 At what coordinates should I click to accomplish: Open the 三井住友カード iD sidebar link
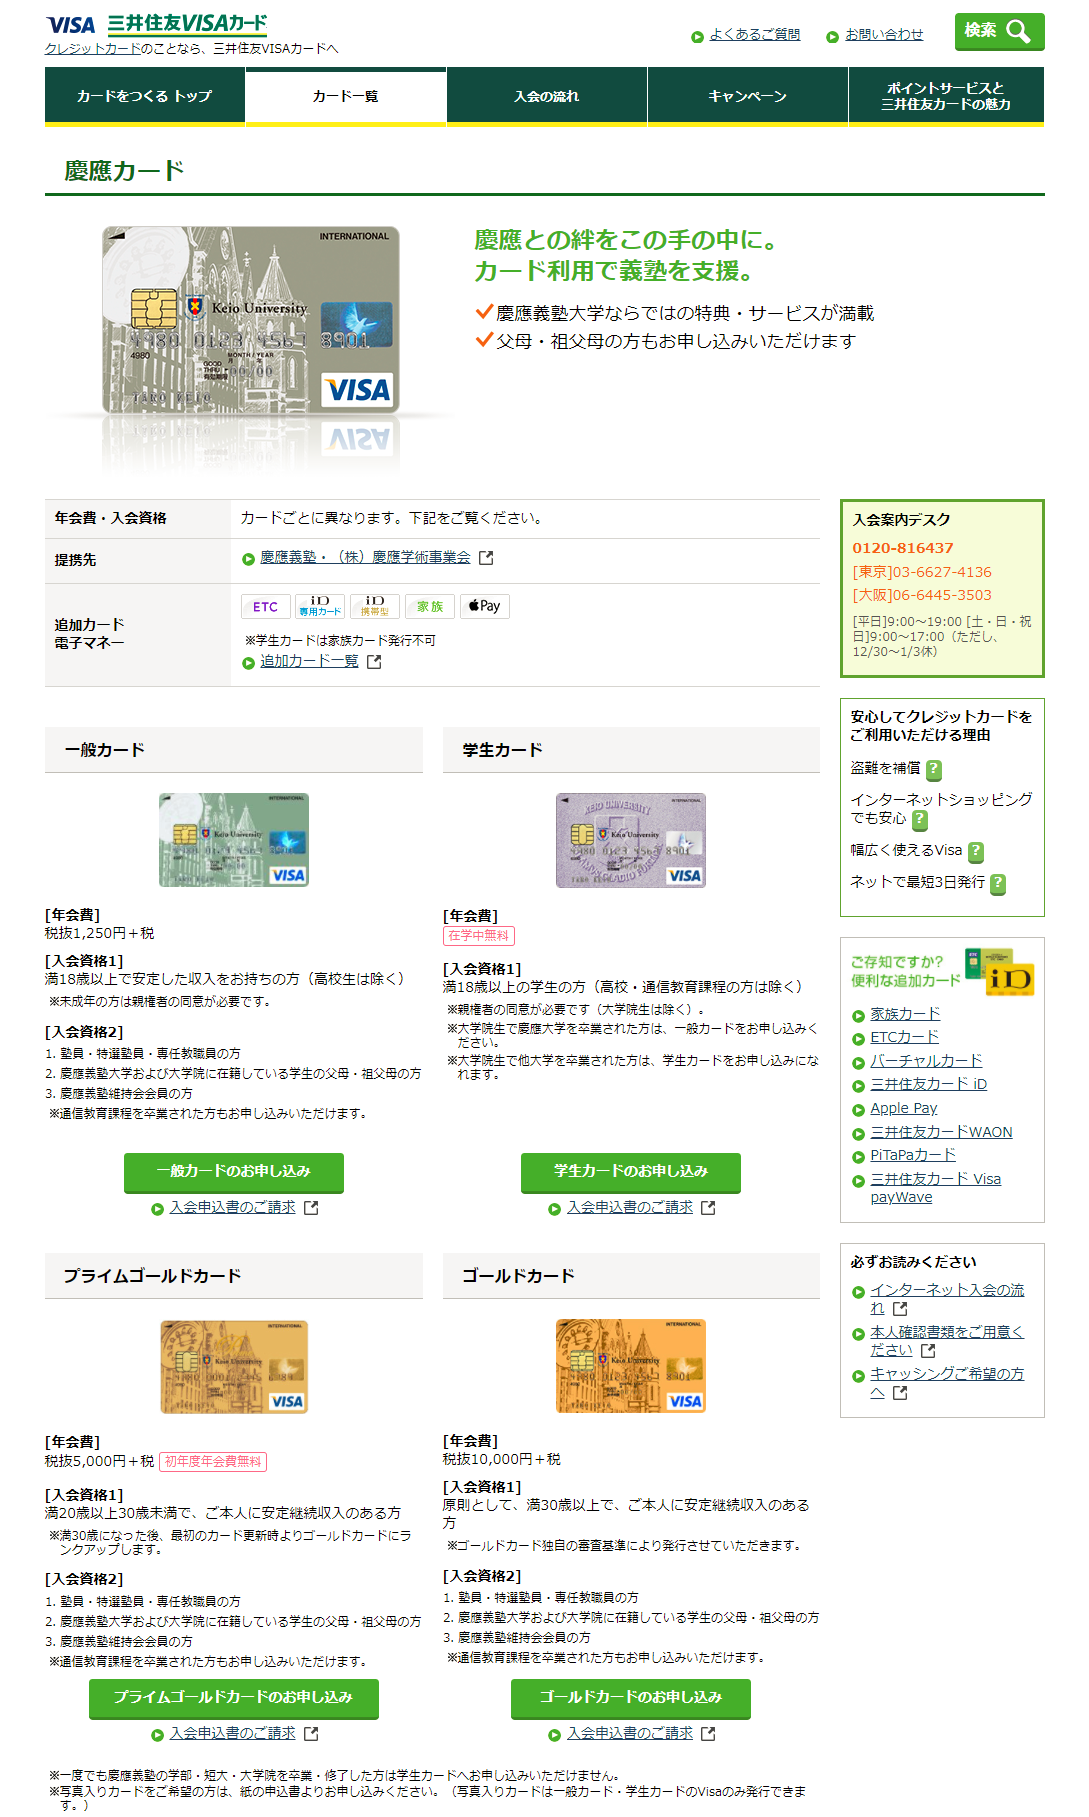(928, 1085)
